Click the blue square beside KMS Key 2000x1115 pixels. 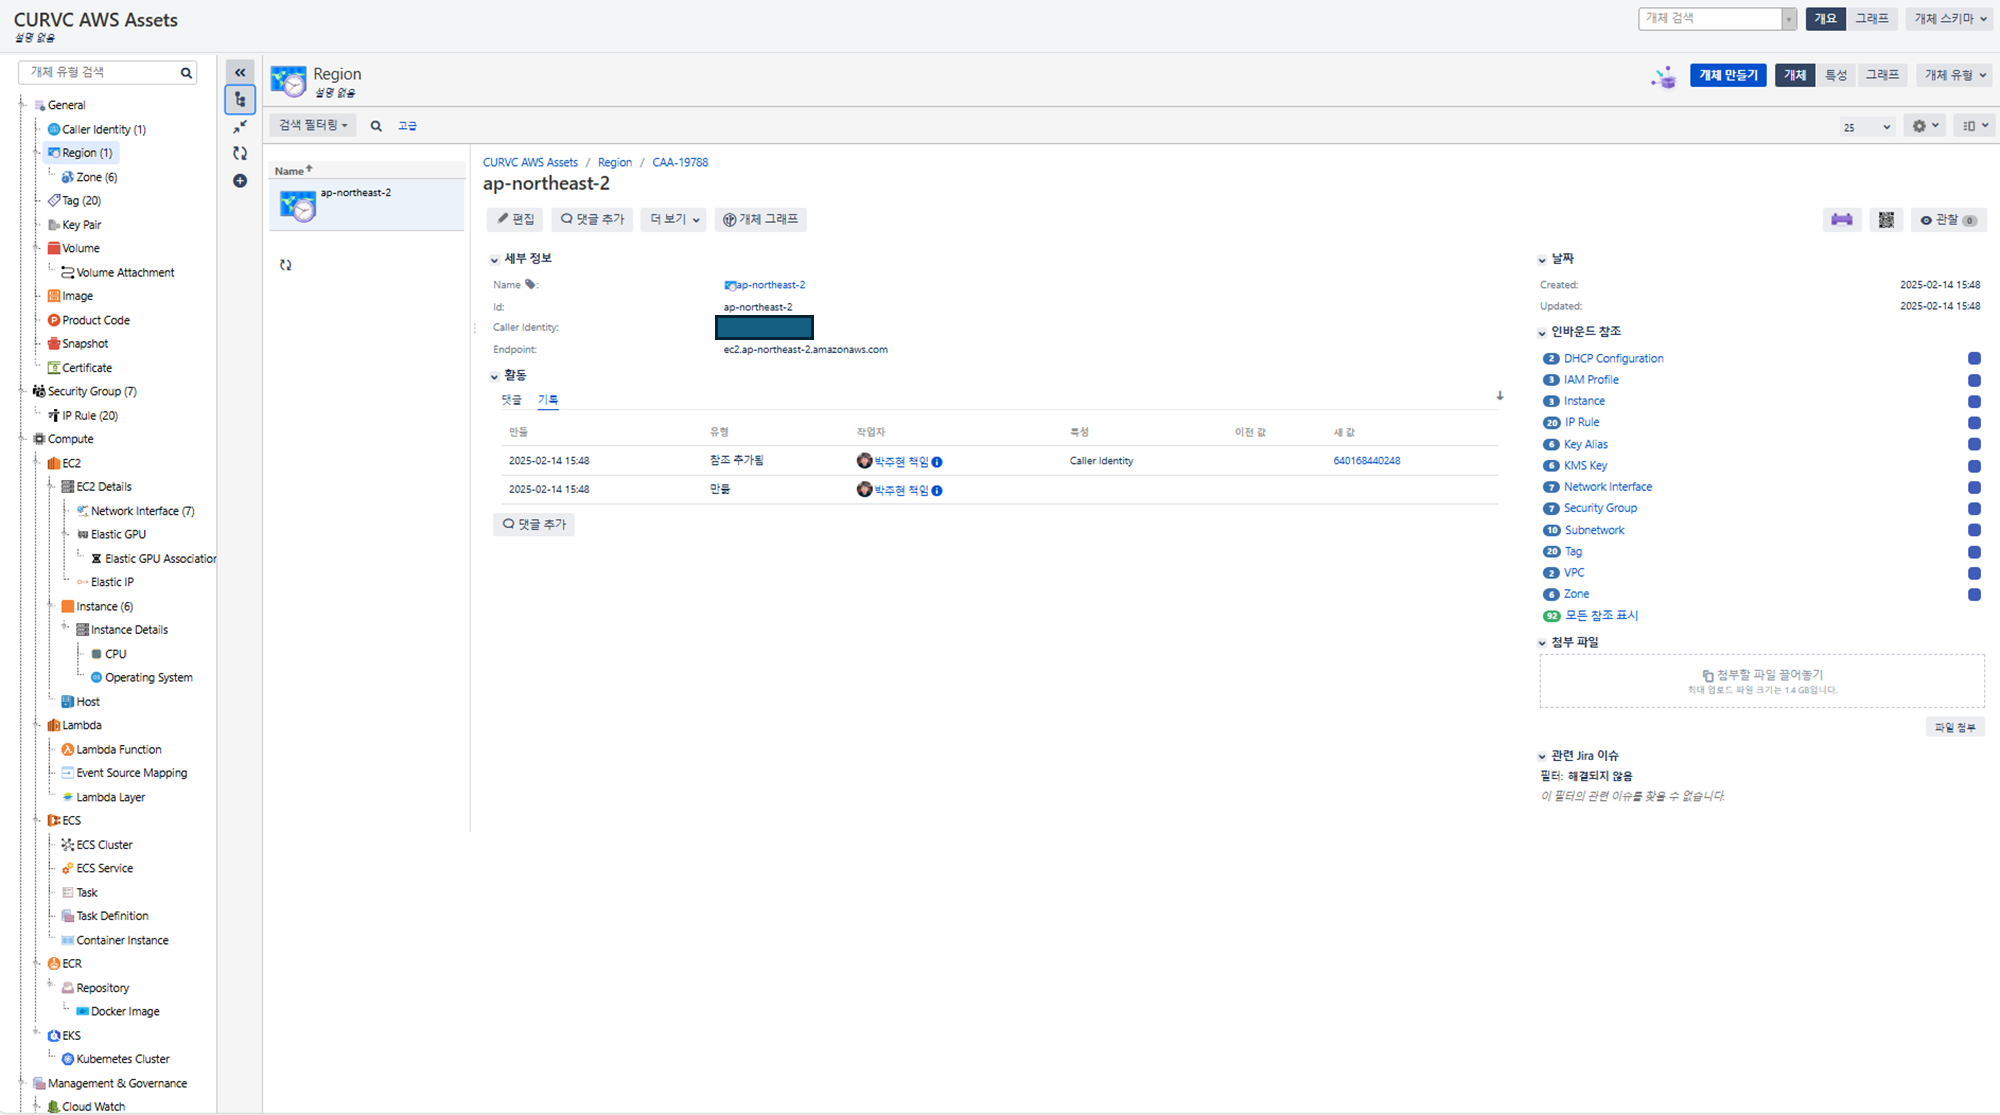[1974, 466]
